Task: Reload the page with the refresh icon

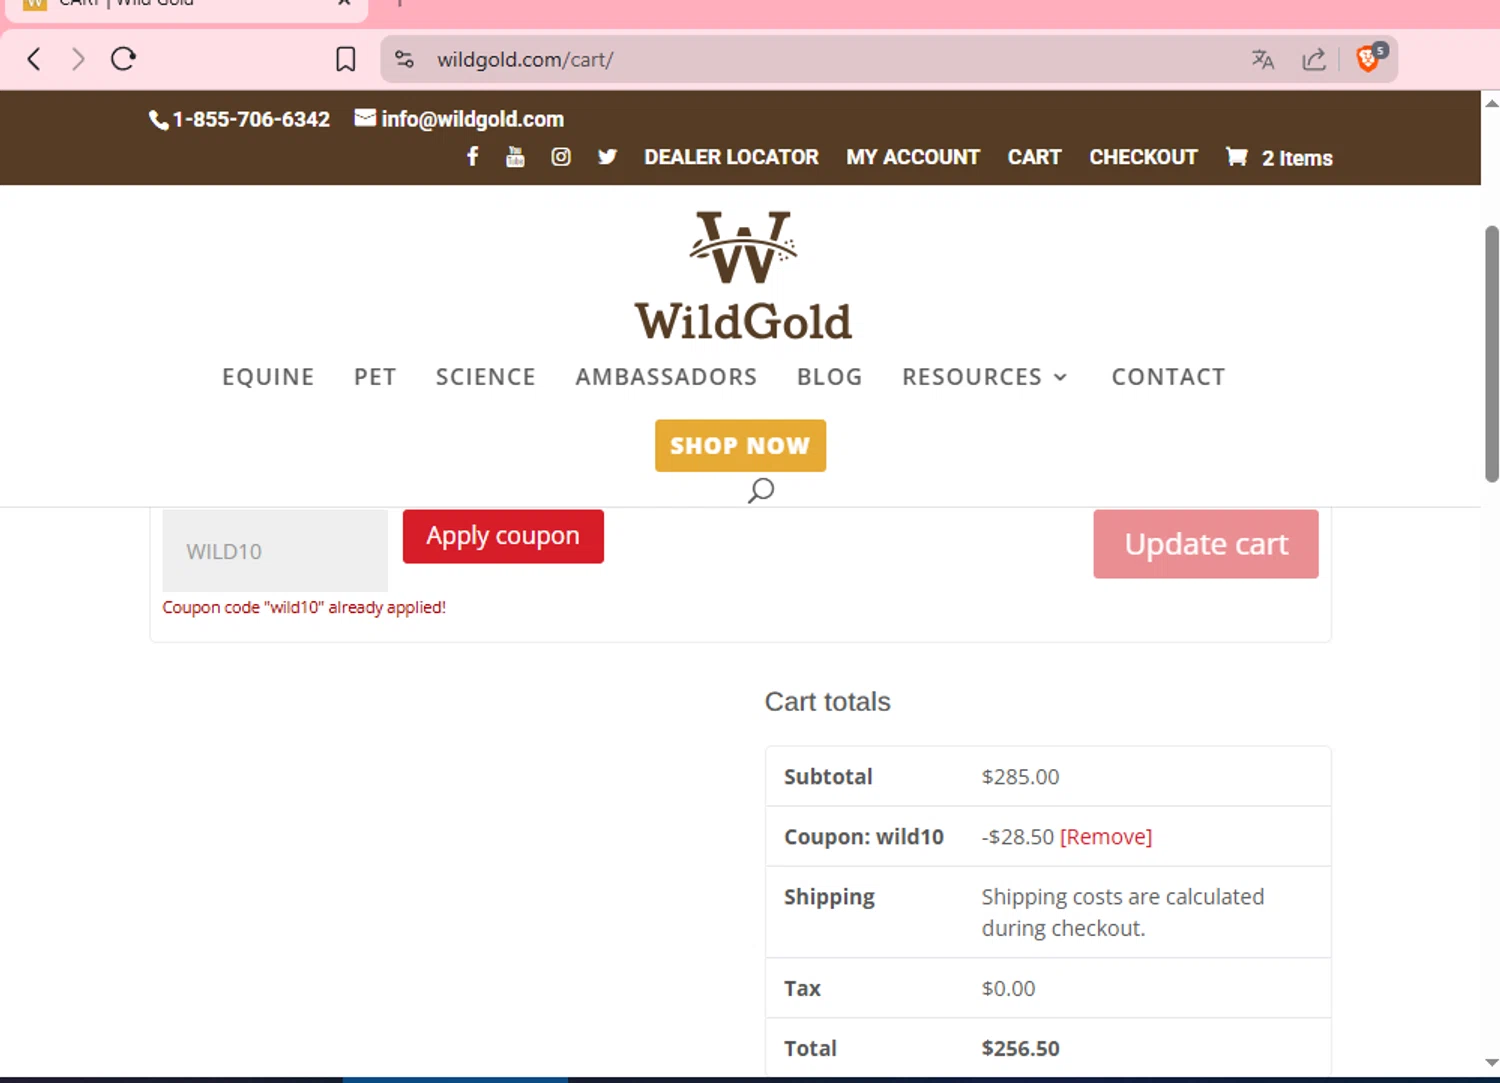Action: click(x=123, y=59)
